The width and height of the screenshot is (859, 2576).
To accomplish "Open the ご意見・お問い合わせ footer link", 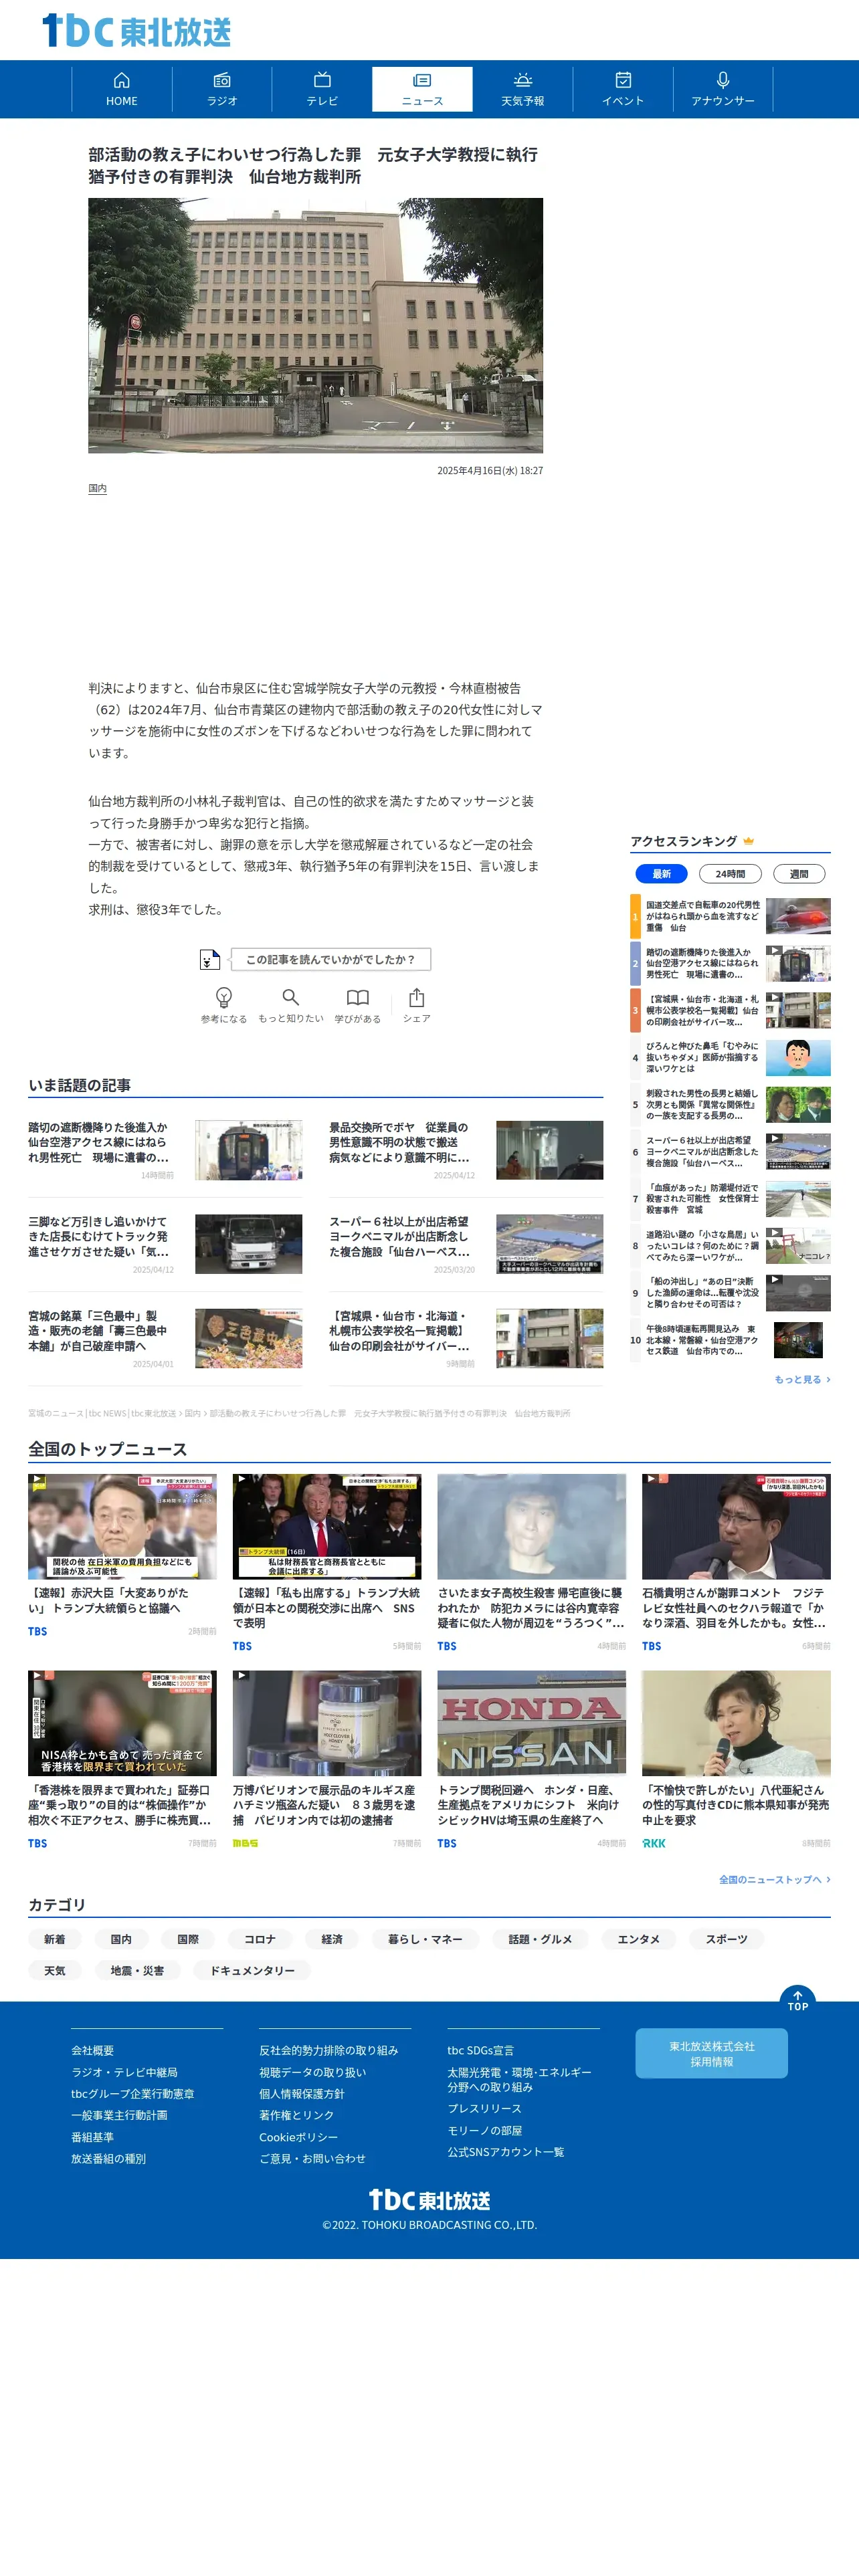I will (x=312, y=2159).
